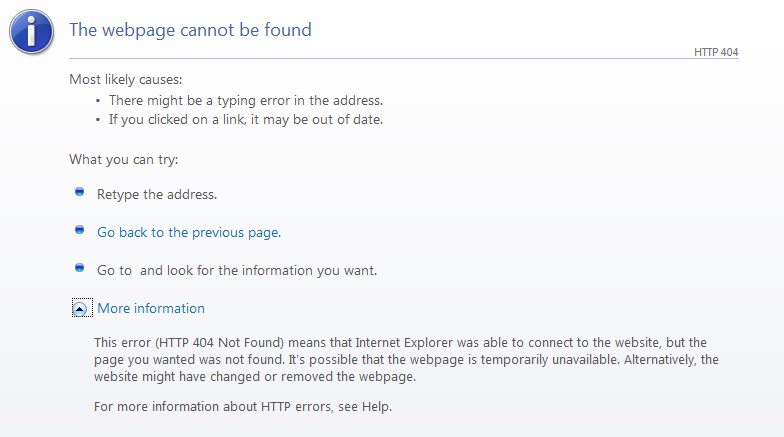Click the HTTP 404 label
Image resolution: width=784 pixels, height=437 pixels.
(x=716, y=52)
